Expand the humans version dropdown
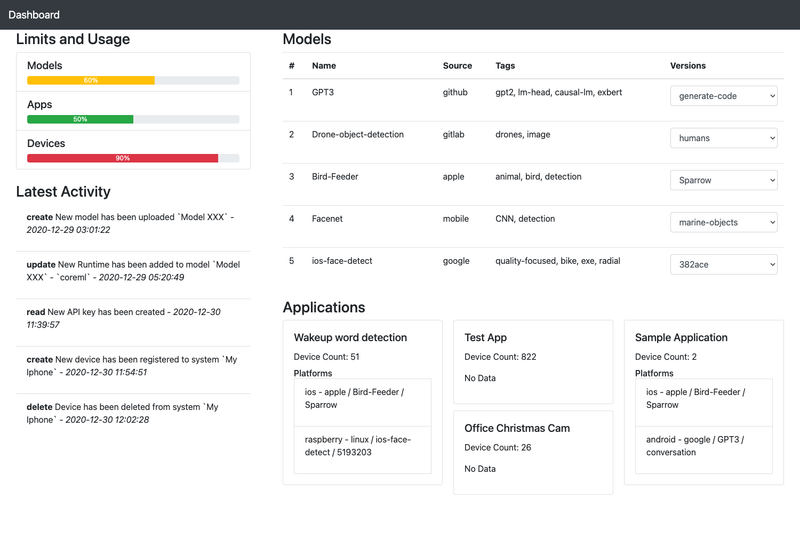This screenshot has width=800, height=533. click(723, 138)
